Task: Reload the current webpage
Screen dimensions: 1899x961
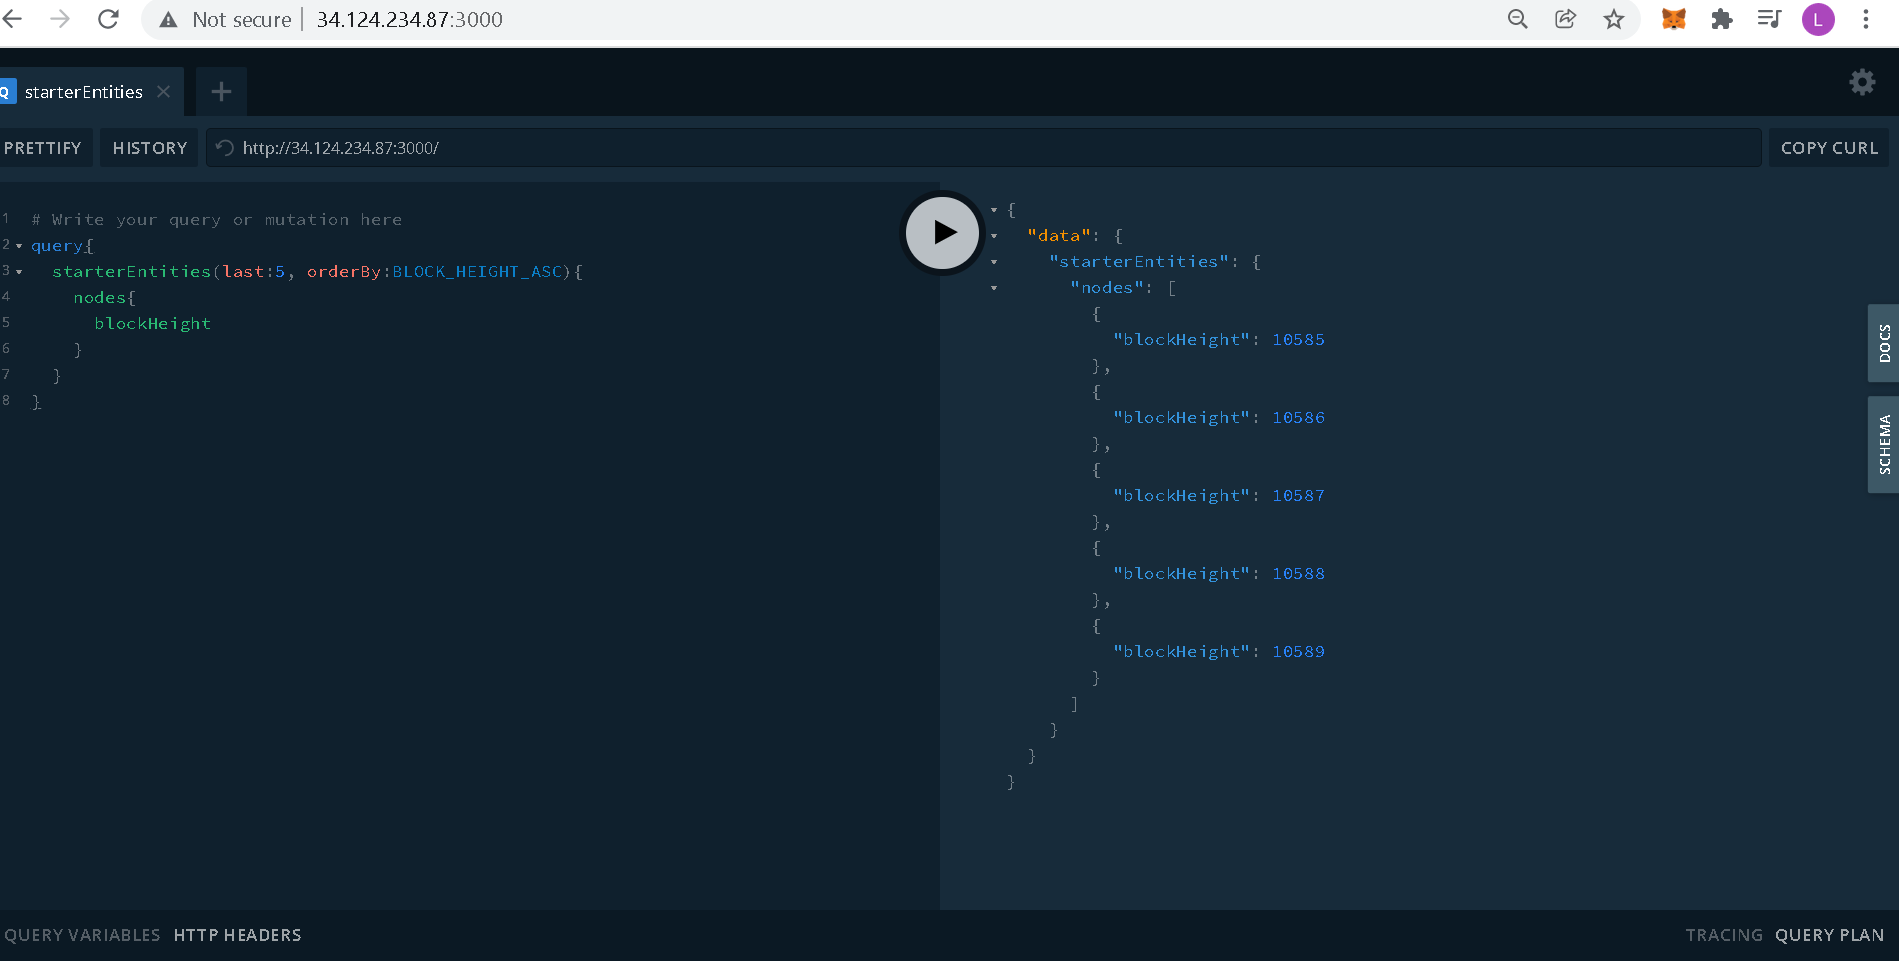Action: coord(108,18)
